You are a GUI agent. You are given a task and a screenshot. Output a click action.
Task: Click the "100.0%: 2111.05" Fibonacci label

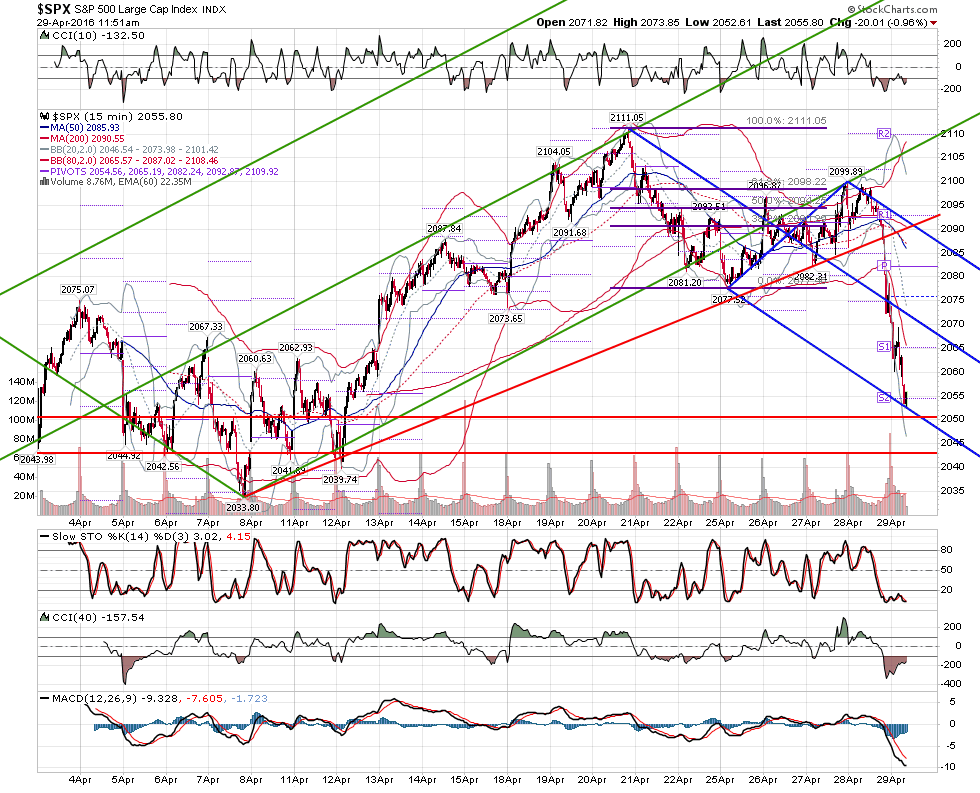786,121
